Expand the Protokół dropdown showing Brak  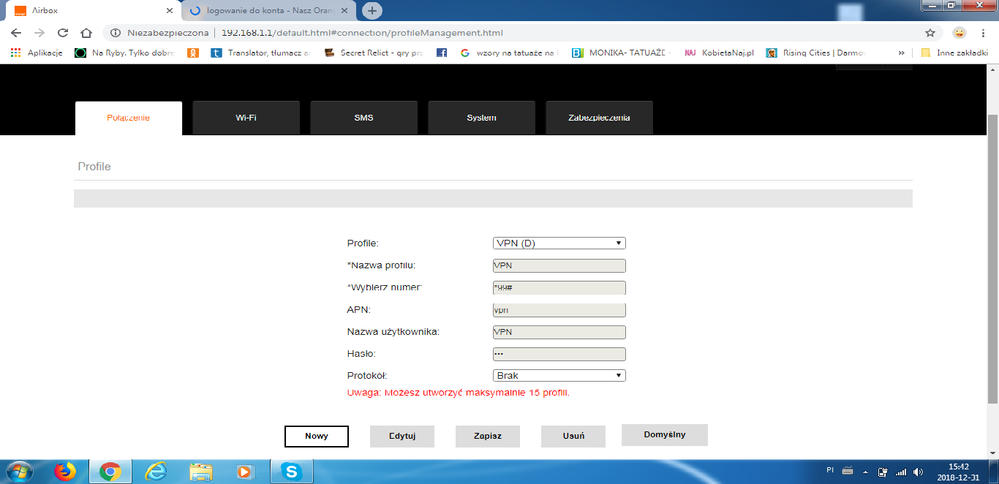pyautogui.click(x=559, y=375)
